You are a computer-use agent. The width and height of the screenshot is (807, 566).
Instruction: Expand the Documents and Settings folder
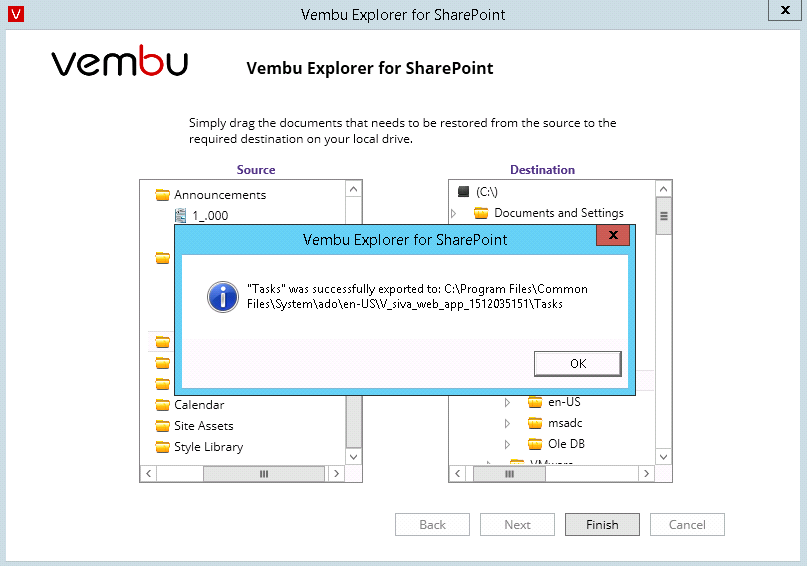pyautogui.click(x=453, y=213)
